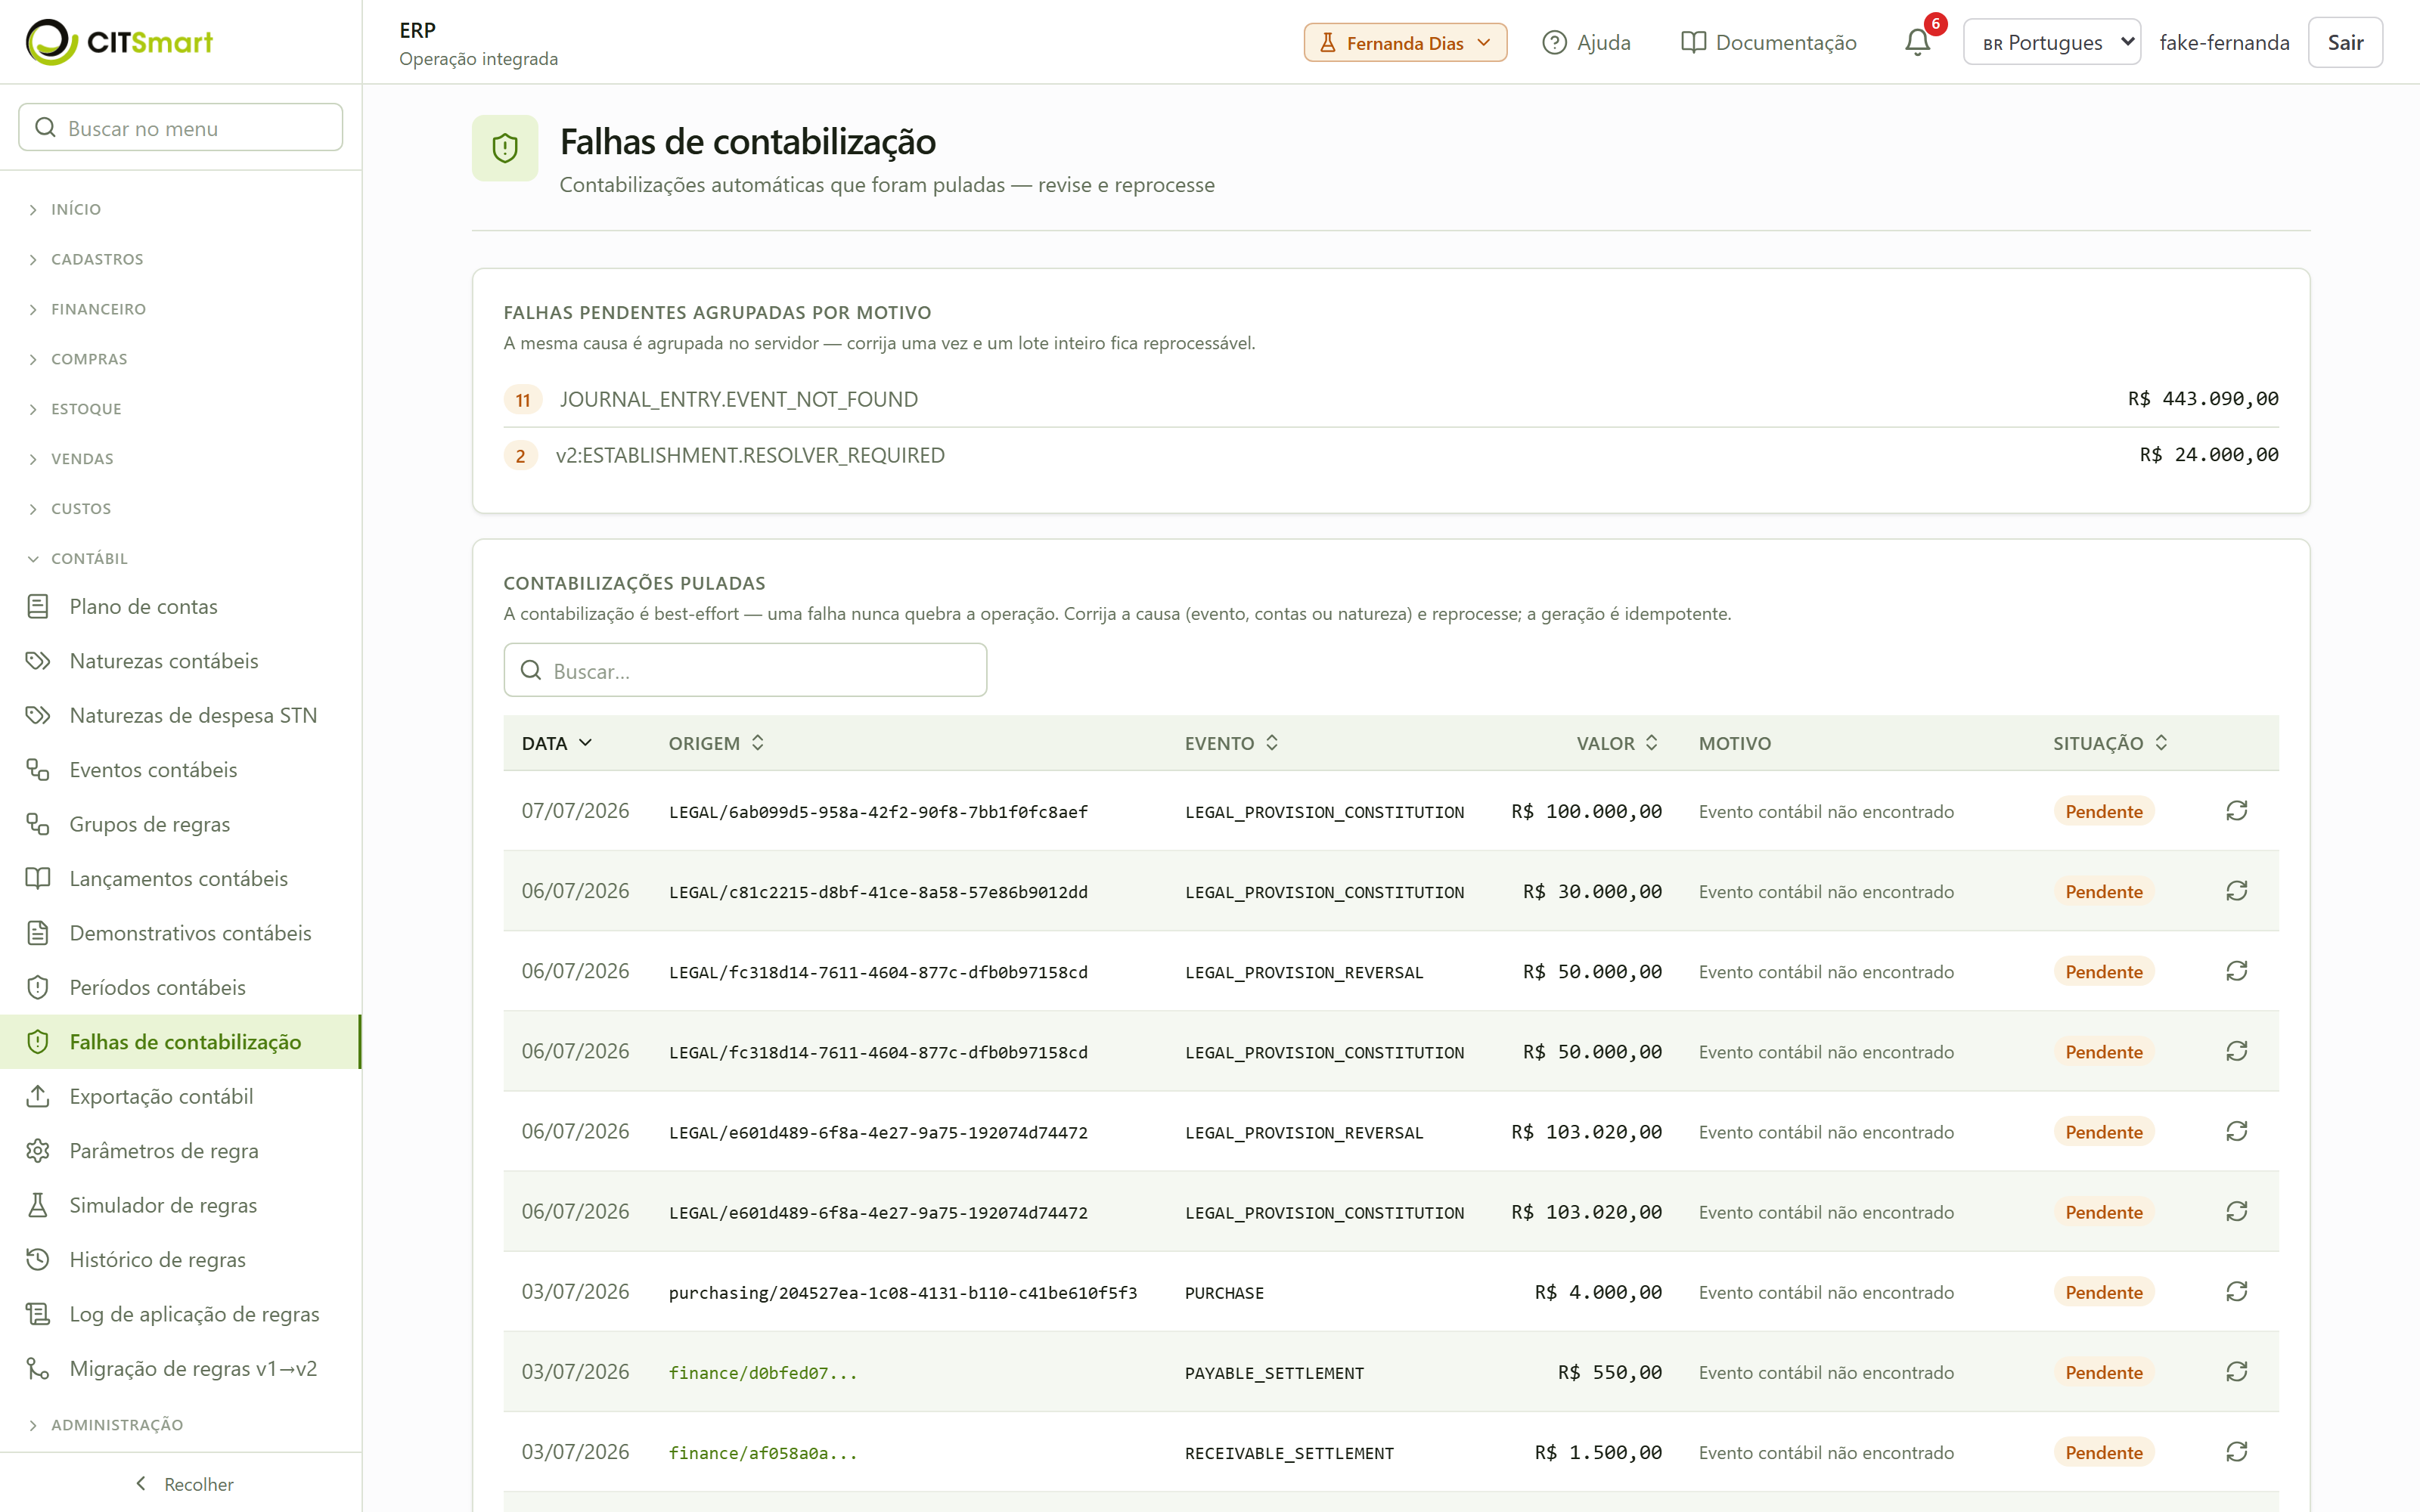Open the Portugues language selector

coord(2051,42)
